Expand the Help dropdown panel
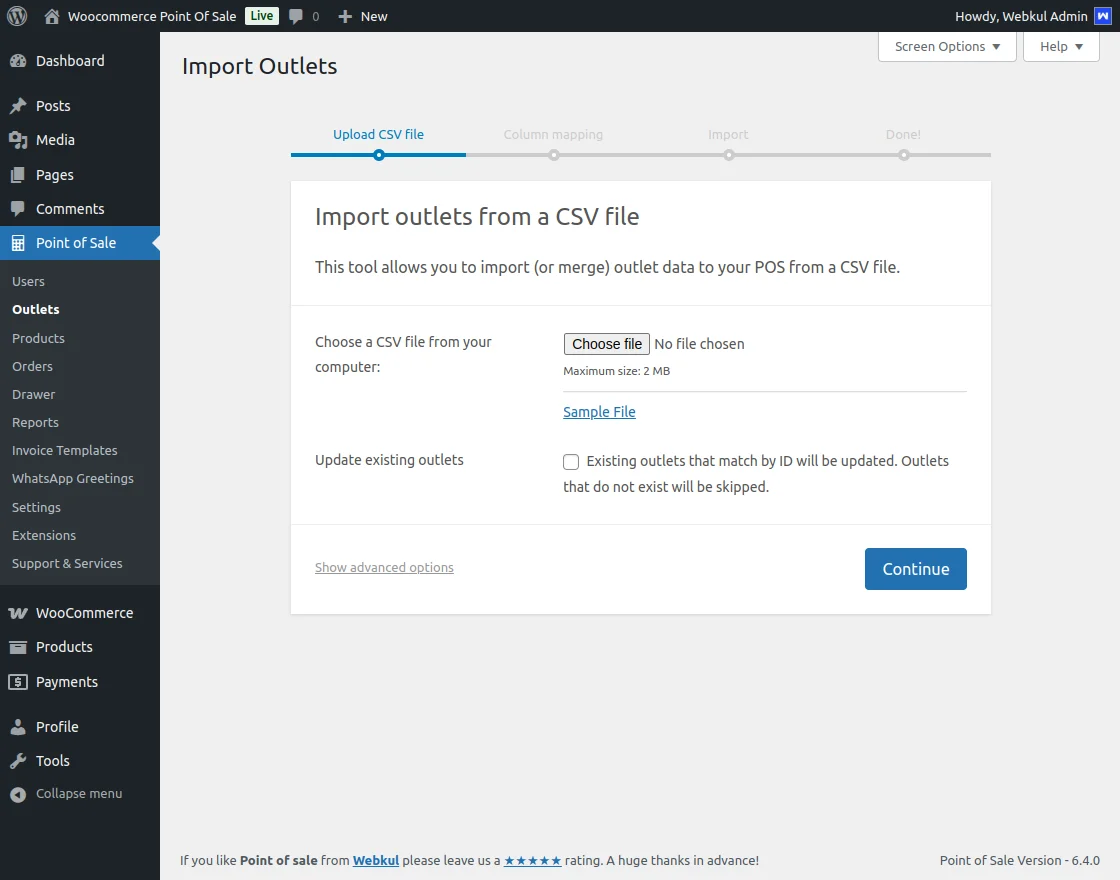Viewport: 1120px width, 880px height. 1060,47
